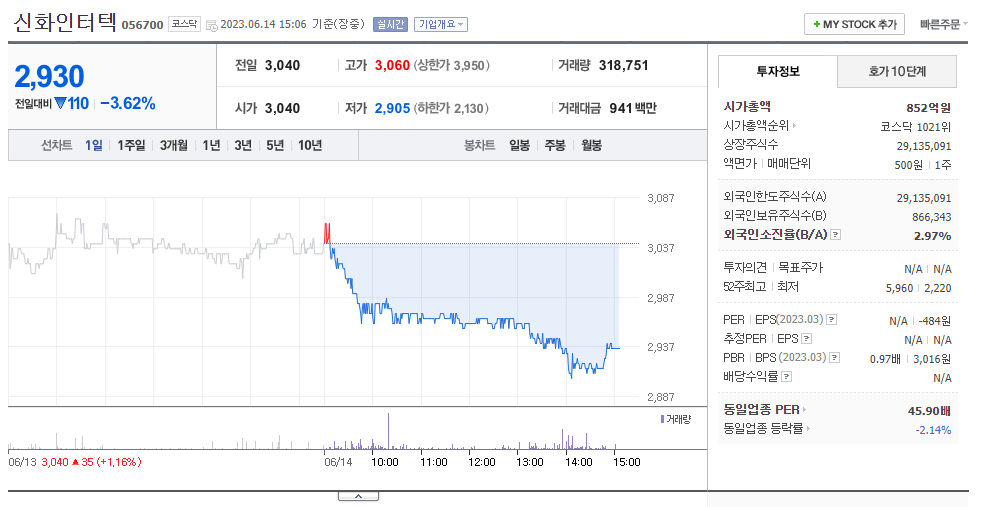
Task: Click the 거래대금 value 941 백만
Action: click(x=633, y=108)
